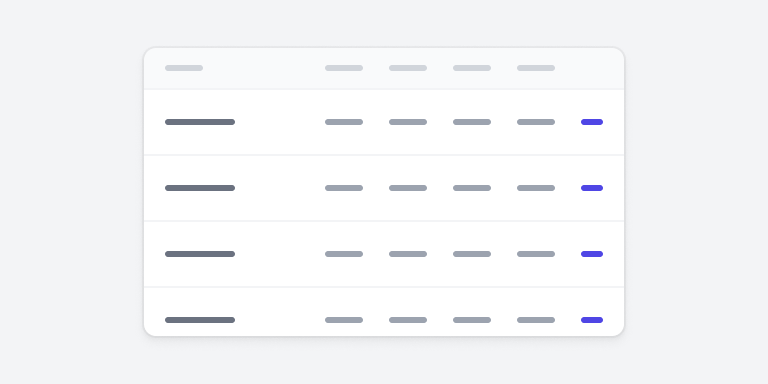Click the third column header placeholder

pyautogui.click(x=408, y=68)
